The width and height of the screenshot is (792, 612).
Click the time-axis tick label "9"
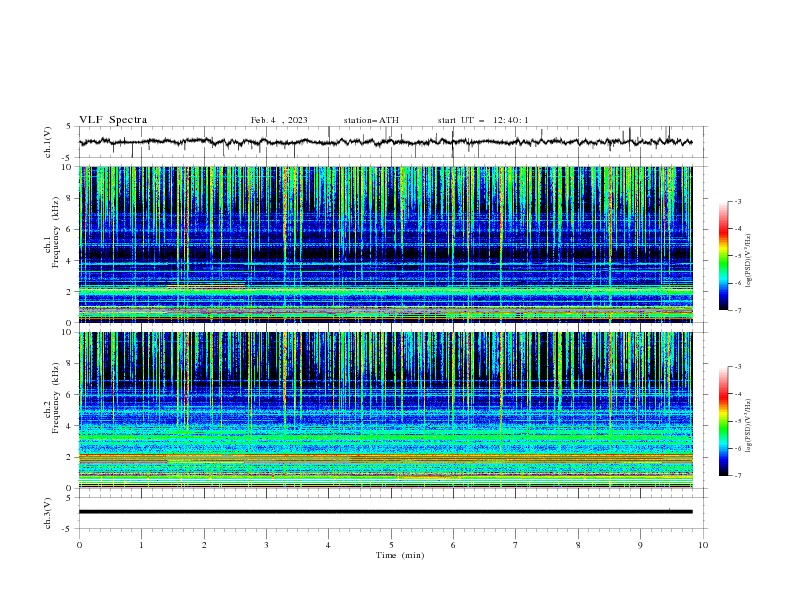pos(640,545)
